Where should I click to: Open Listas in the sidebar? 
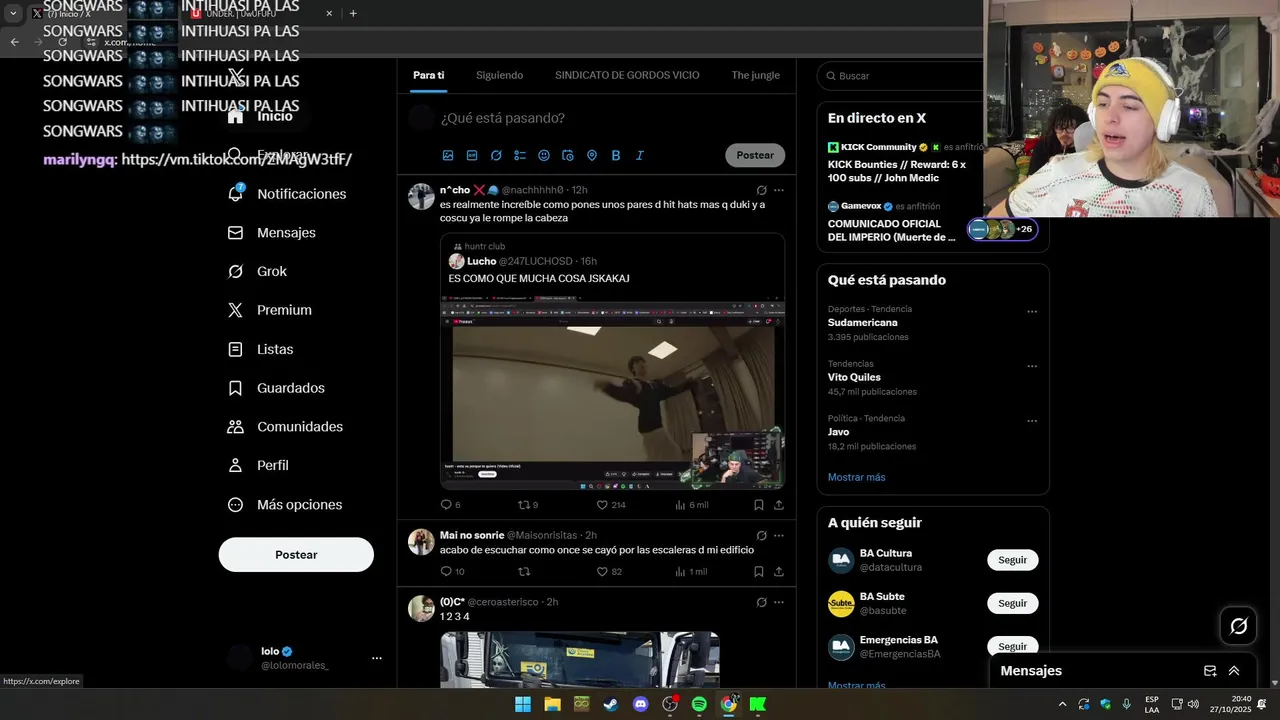point(261,349)
